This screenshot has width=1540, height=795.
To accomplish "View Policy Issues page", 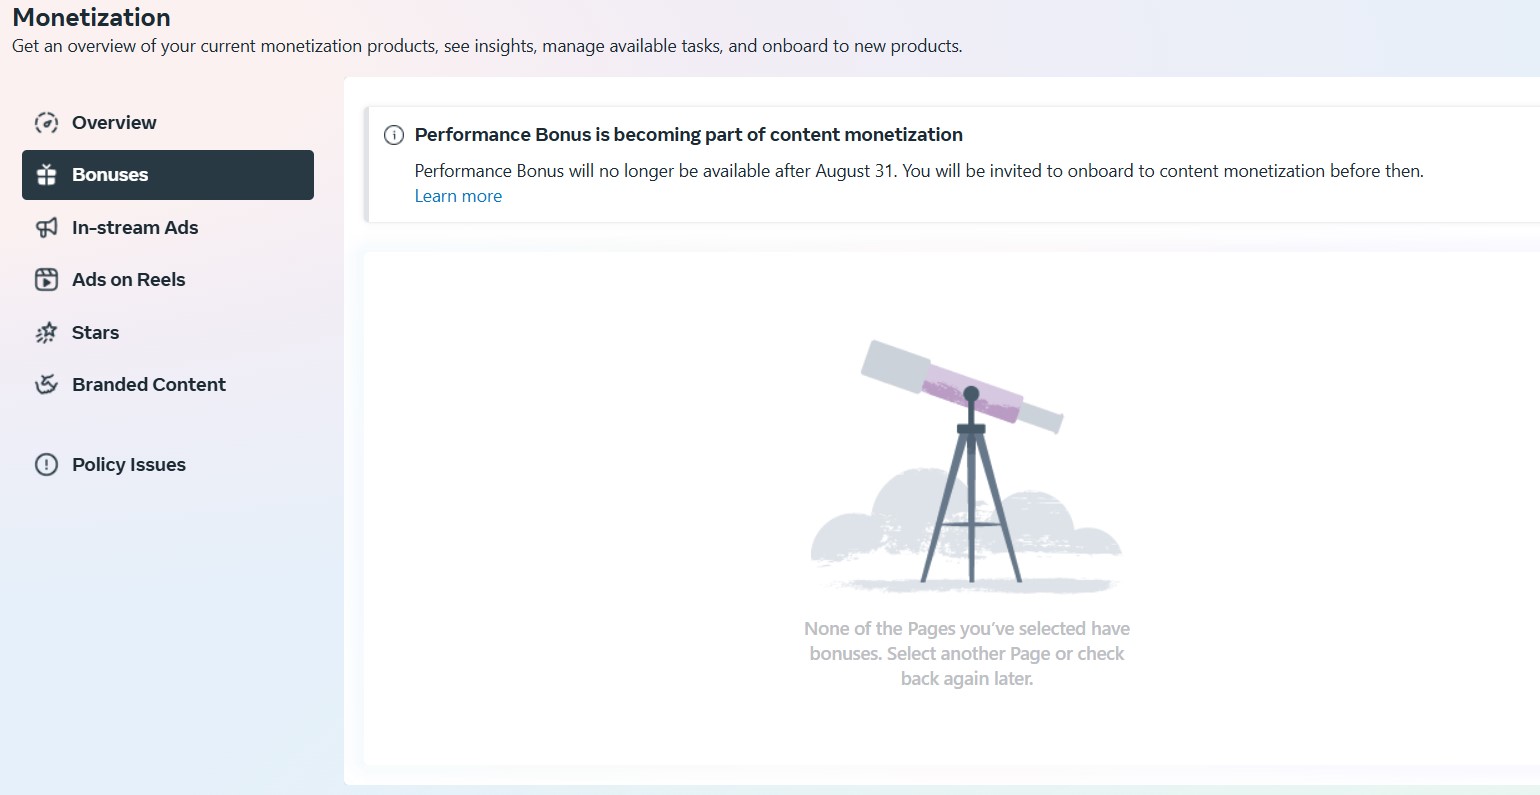I will pyautogui.click(x=168, y=465).
